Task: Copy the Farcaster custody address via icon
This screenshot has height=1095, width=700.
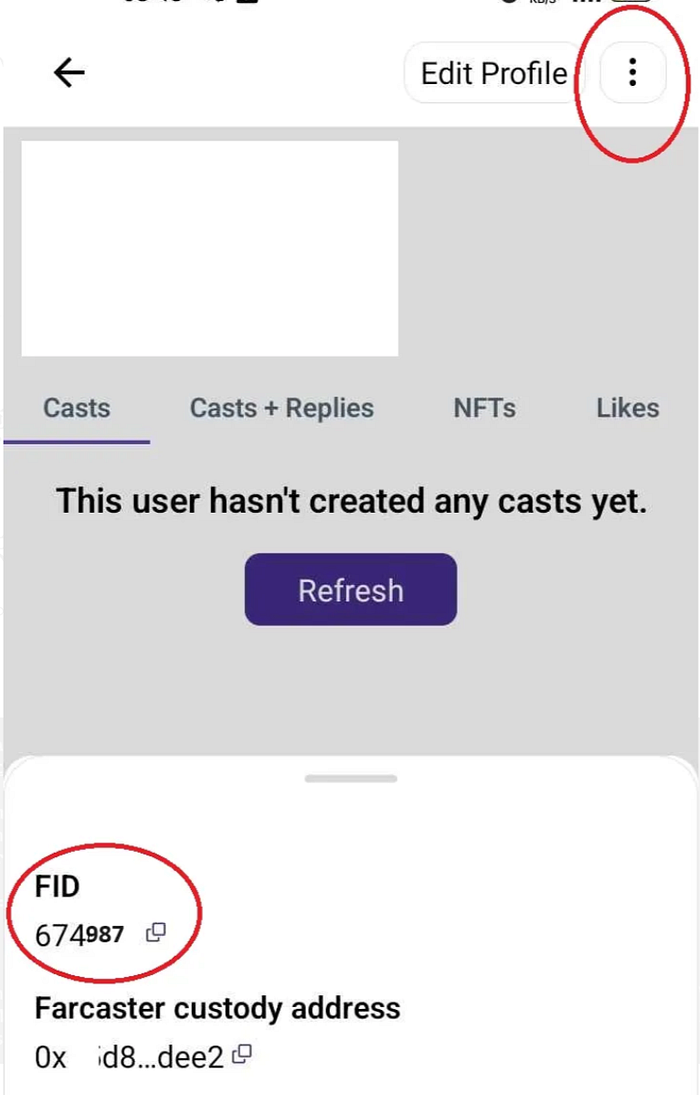Action: tap(242, 1054)
